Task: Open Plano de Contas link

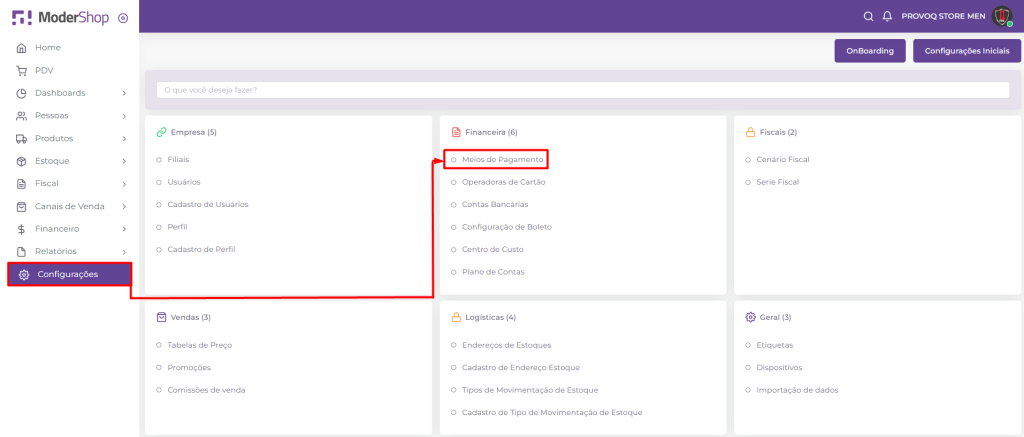Action: pos(493,272)
